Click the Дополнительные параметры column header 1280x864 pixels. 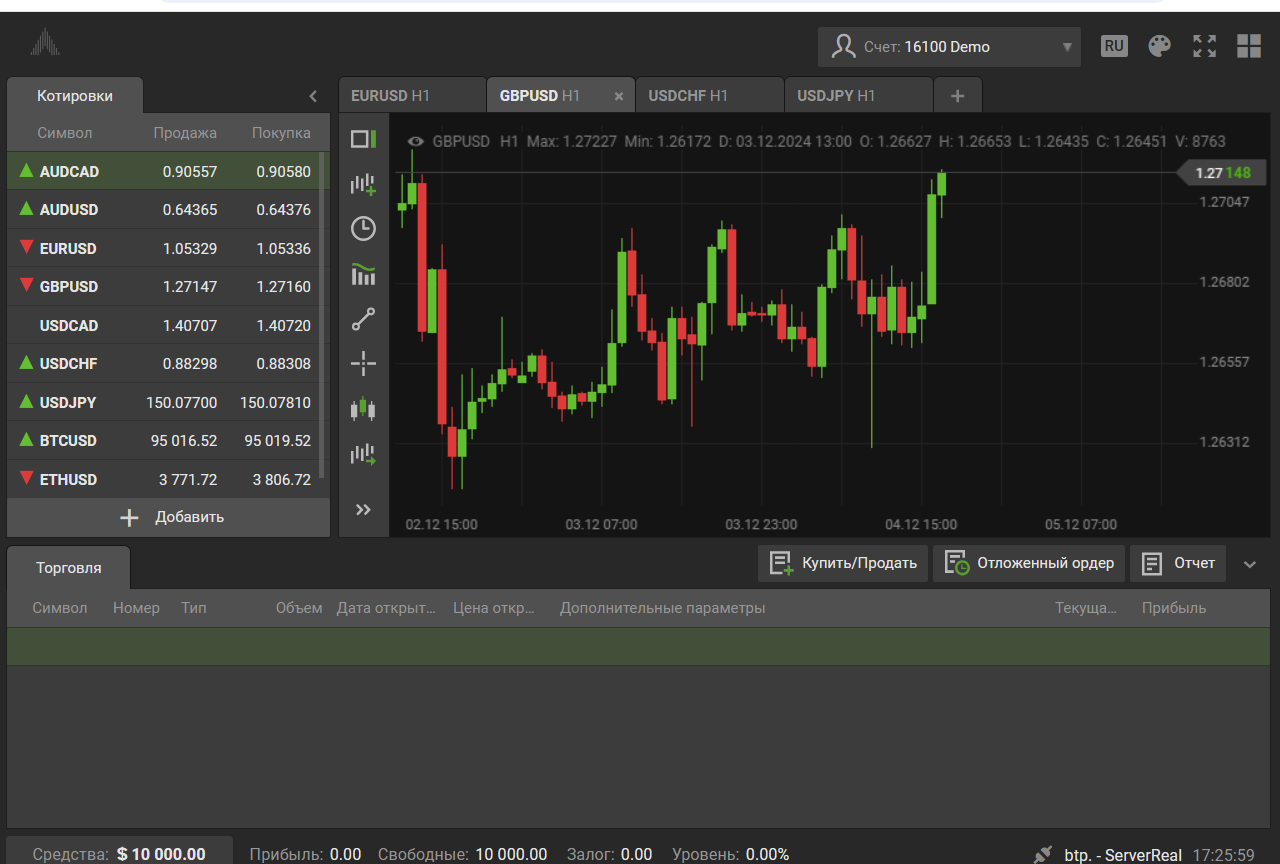(662, 608)
